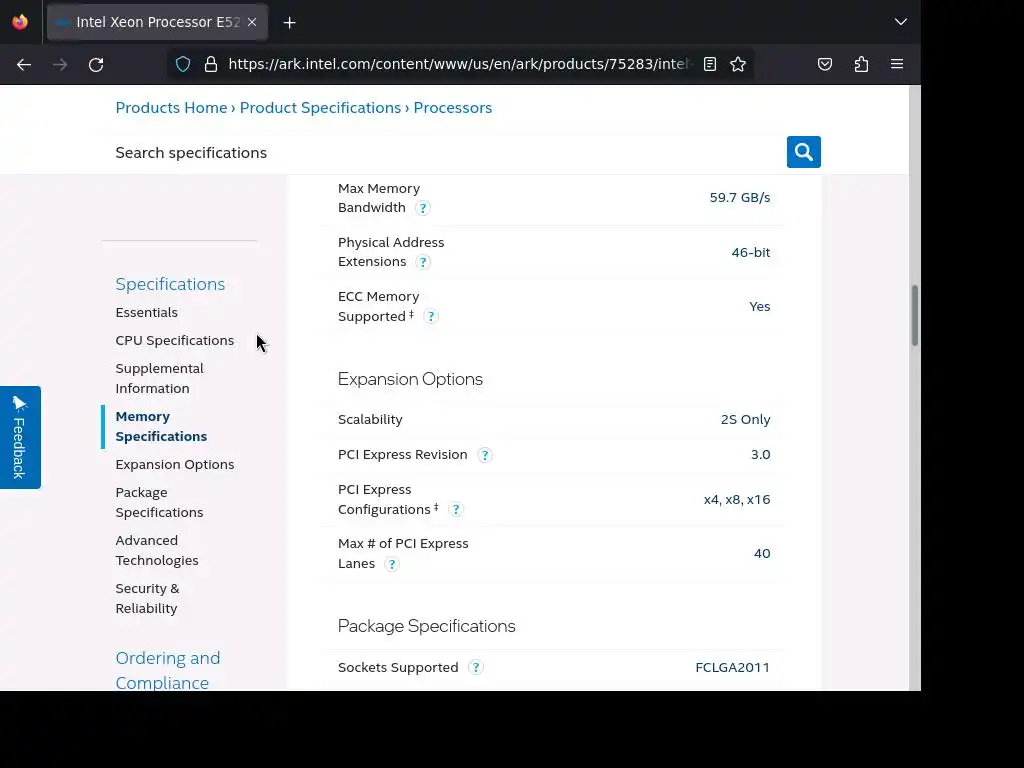Open help icon for PCI Express Revision

pyautogui.click(x=485, y=455)
